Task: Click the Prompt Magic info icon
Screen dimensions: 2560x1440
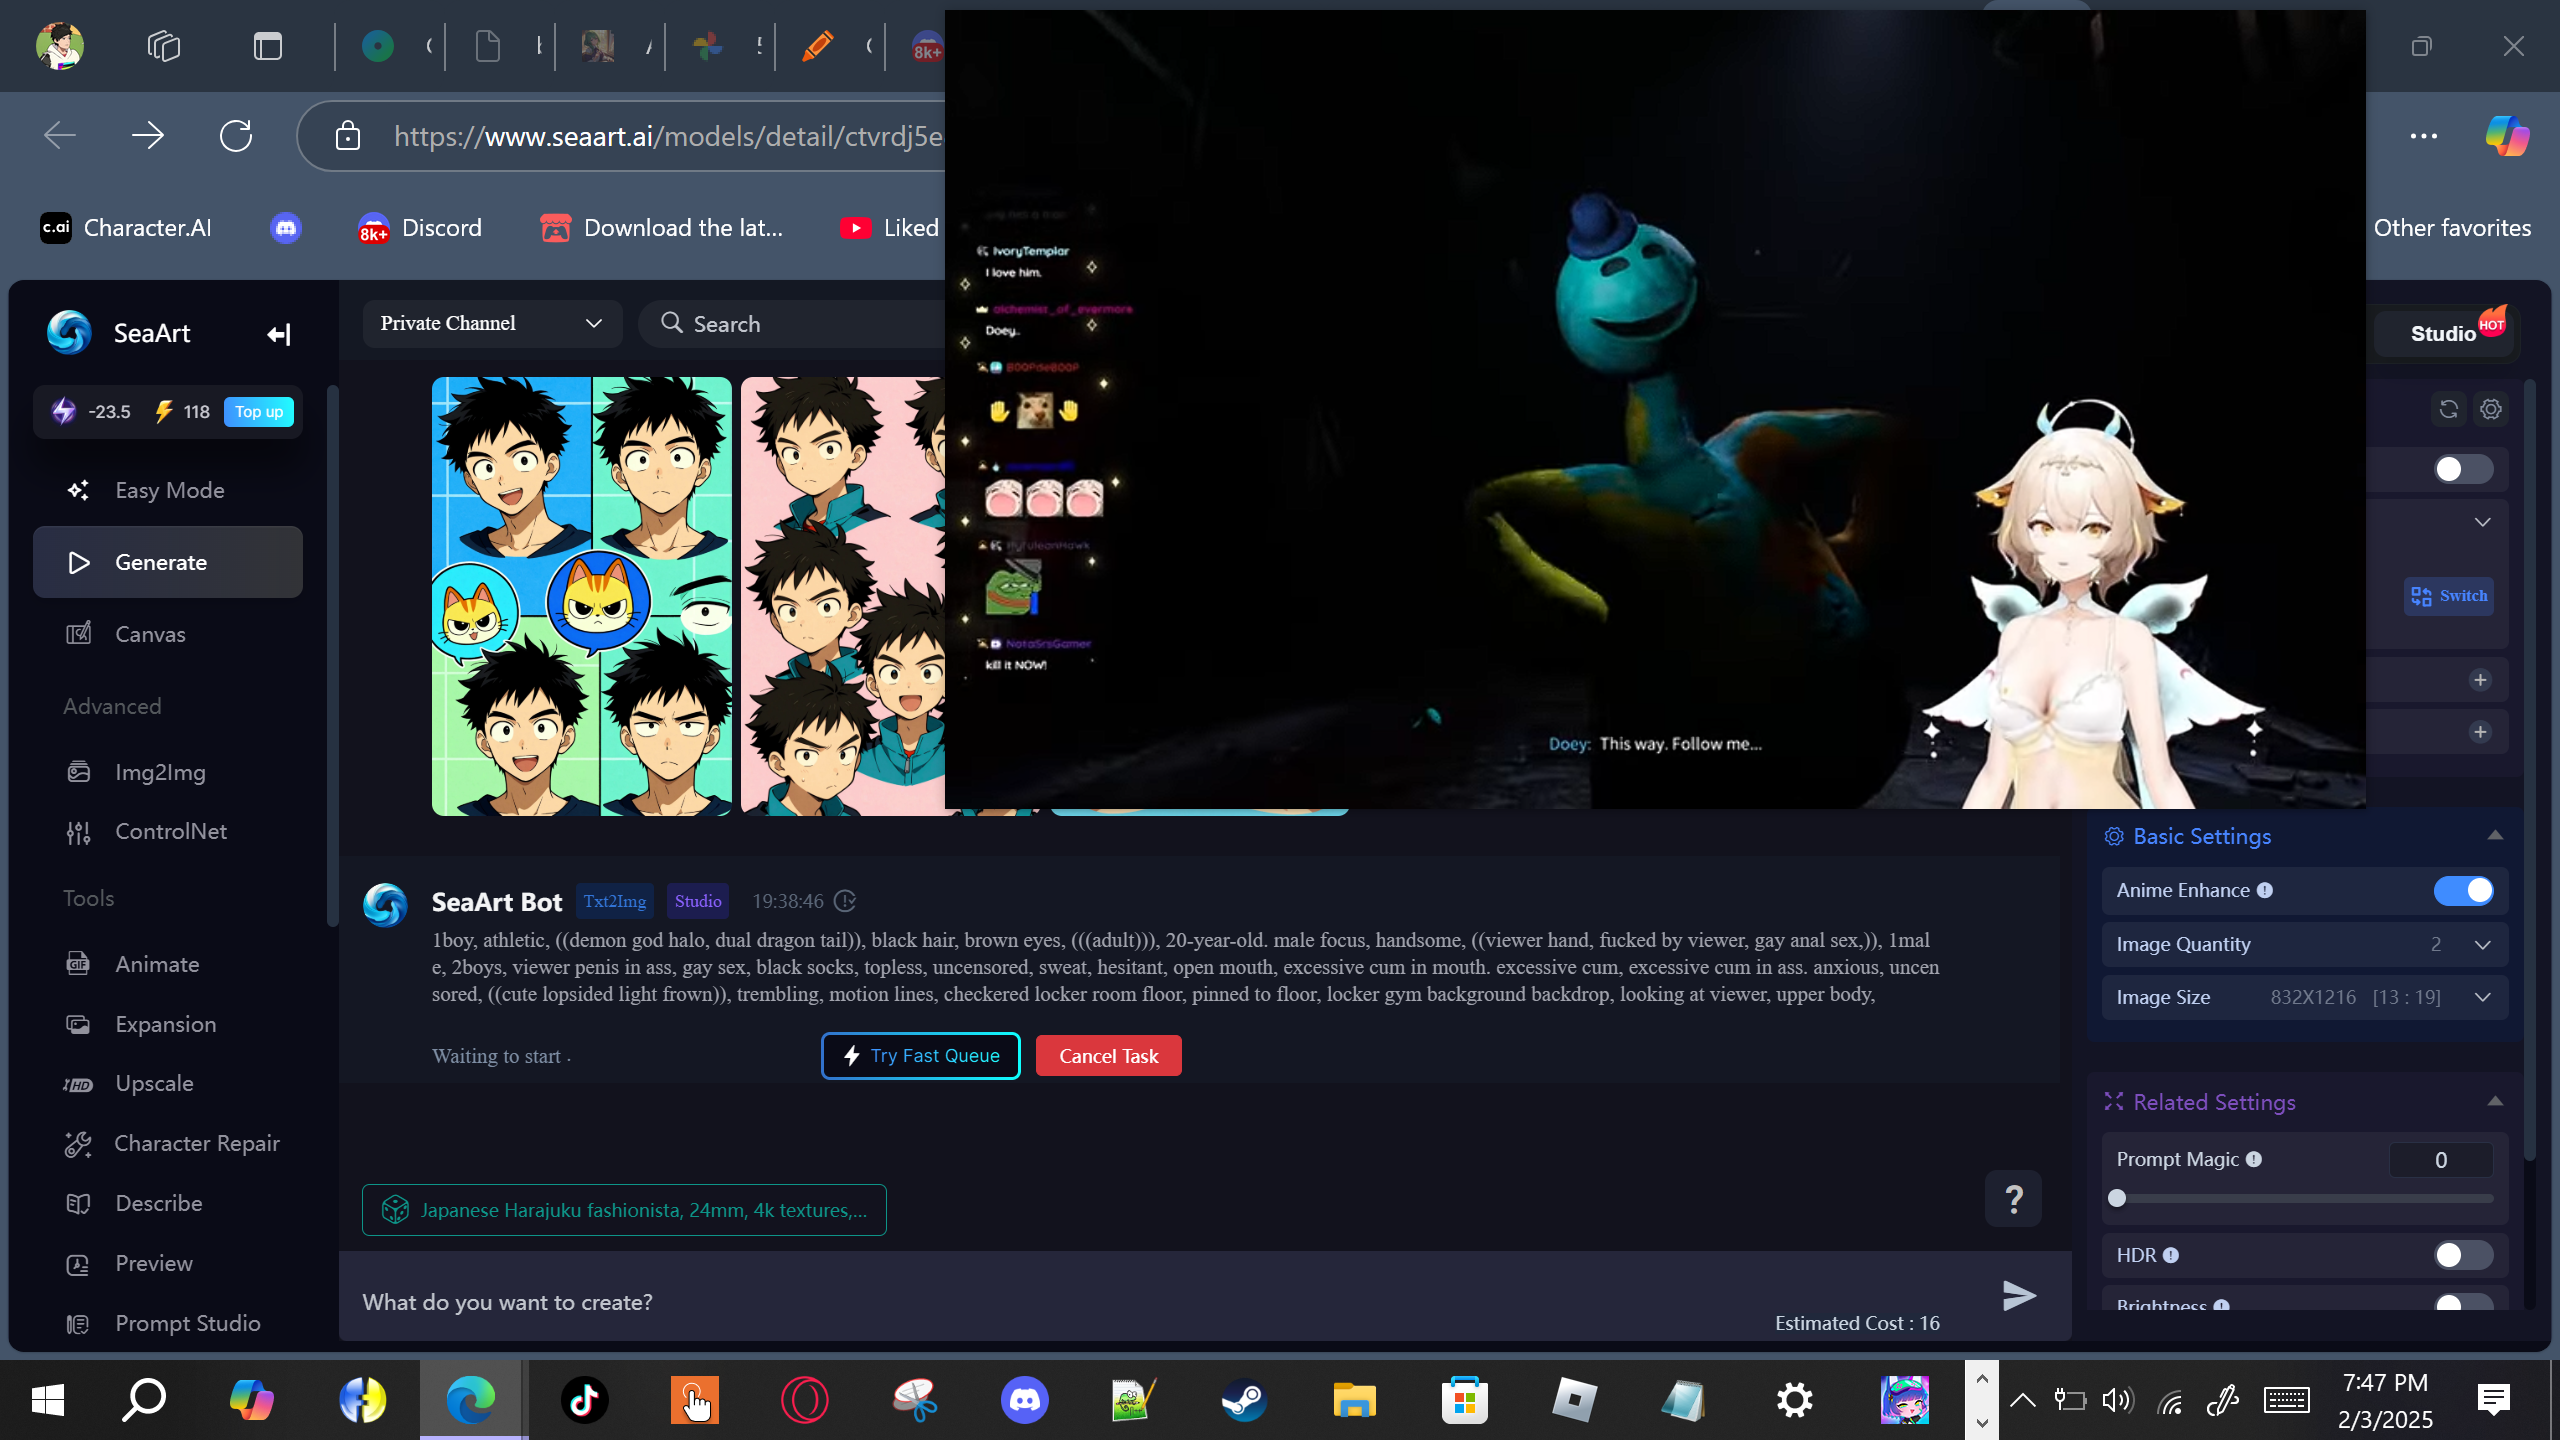Action: [2254, 1159]
